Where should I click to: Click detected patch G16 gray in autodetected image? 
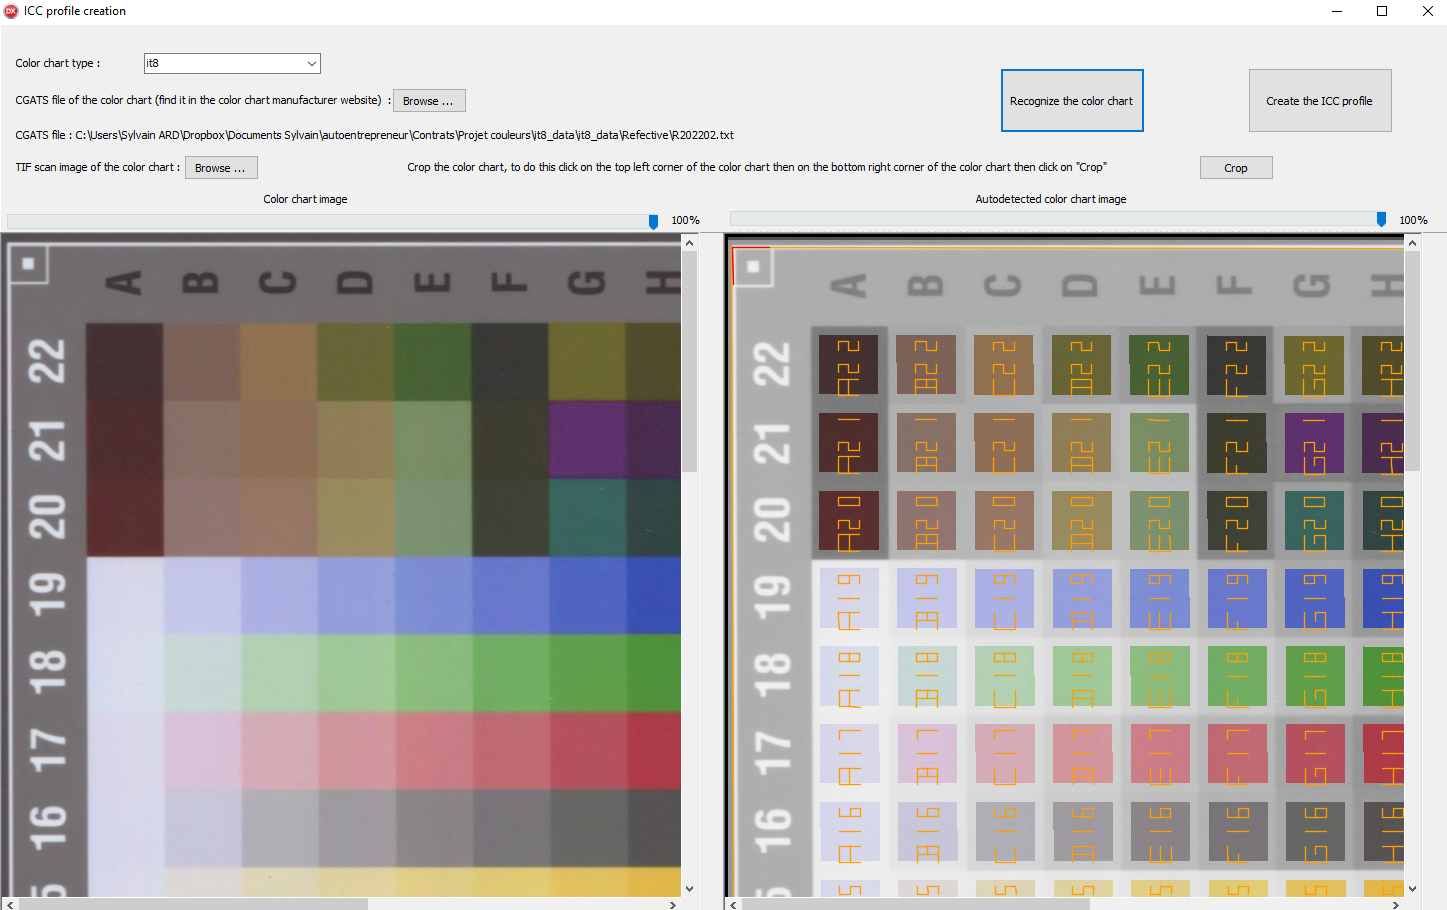tap(1314, 832)
